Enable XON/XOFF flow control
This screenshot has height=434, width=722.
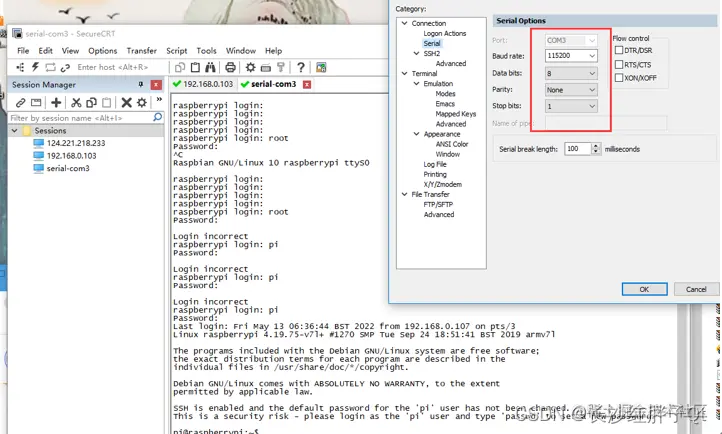point(619,78)
